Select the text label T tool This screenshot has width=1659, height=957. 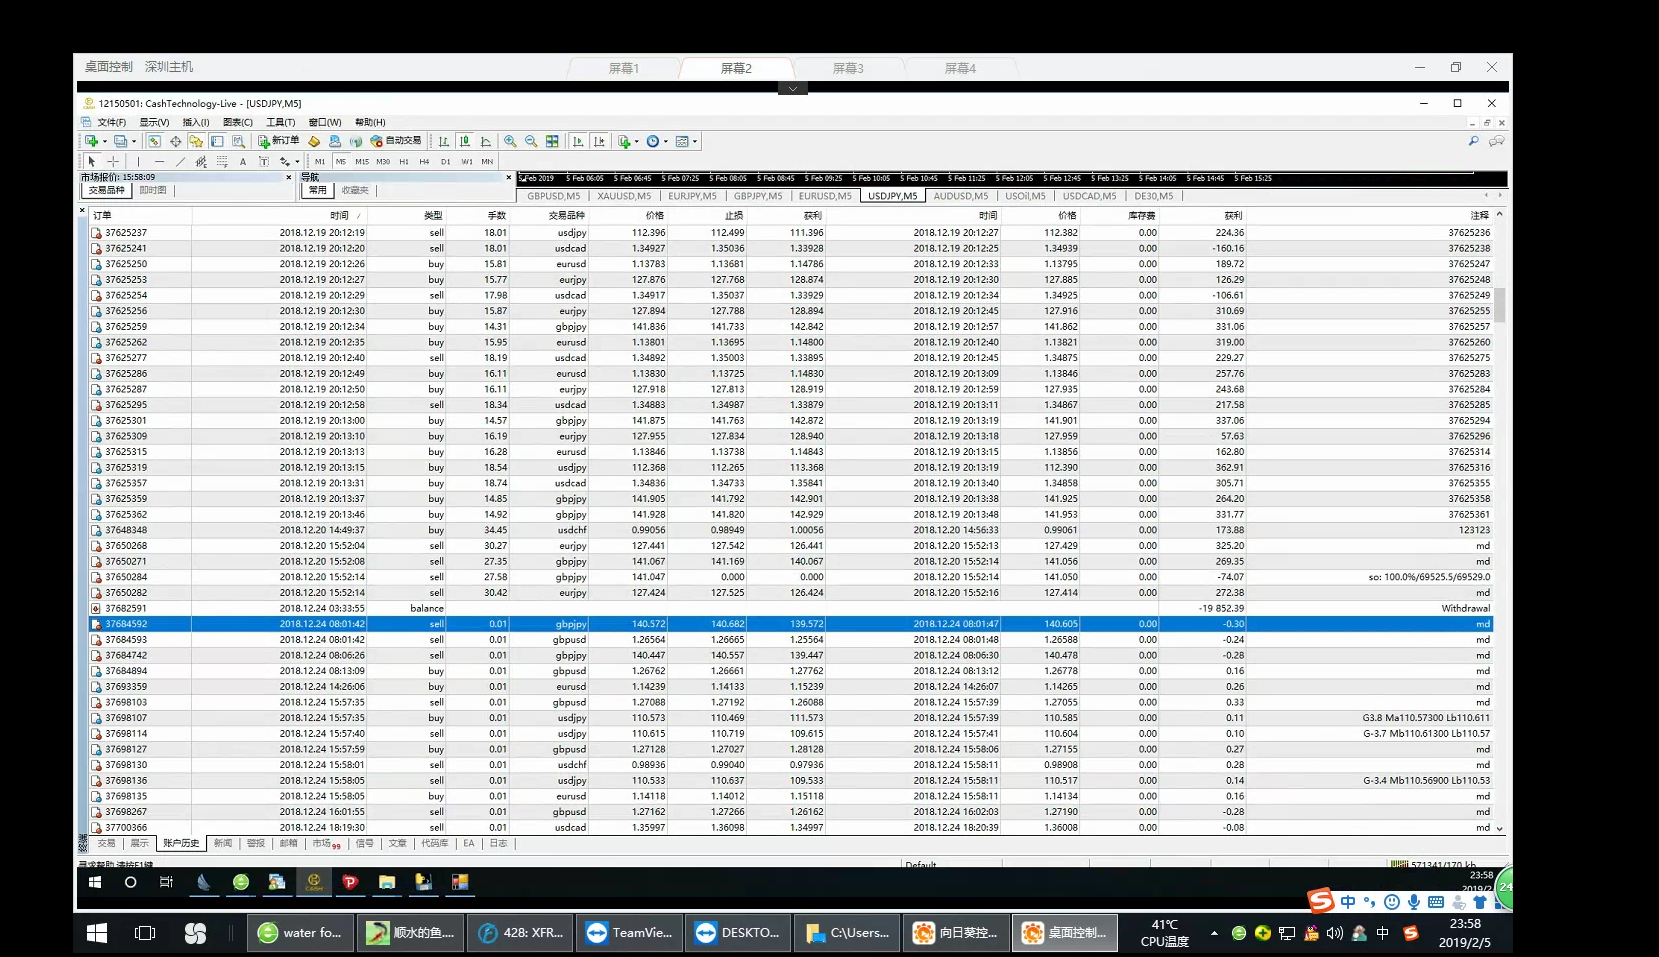(x=264, y=161)
